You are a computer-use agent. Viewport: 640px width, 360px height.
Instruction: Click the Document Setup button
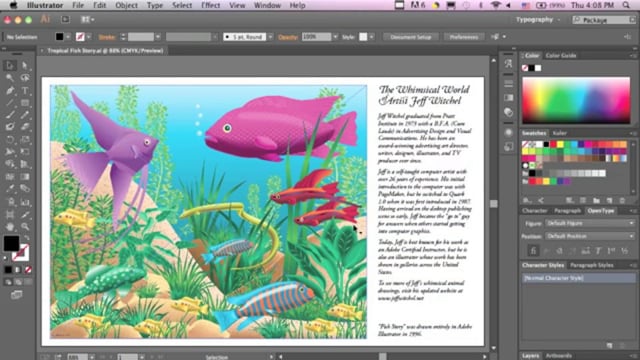pos(411,37)
